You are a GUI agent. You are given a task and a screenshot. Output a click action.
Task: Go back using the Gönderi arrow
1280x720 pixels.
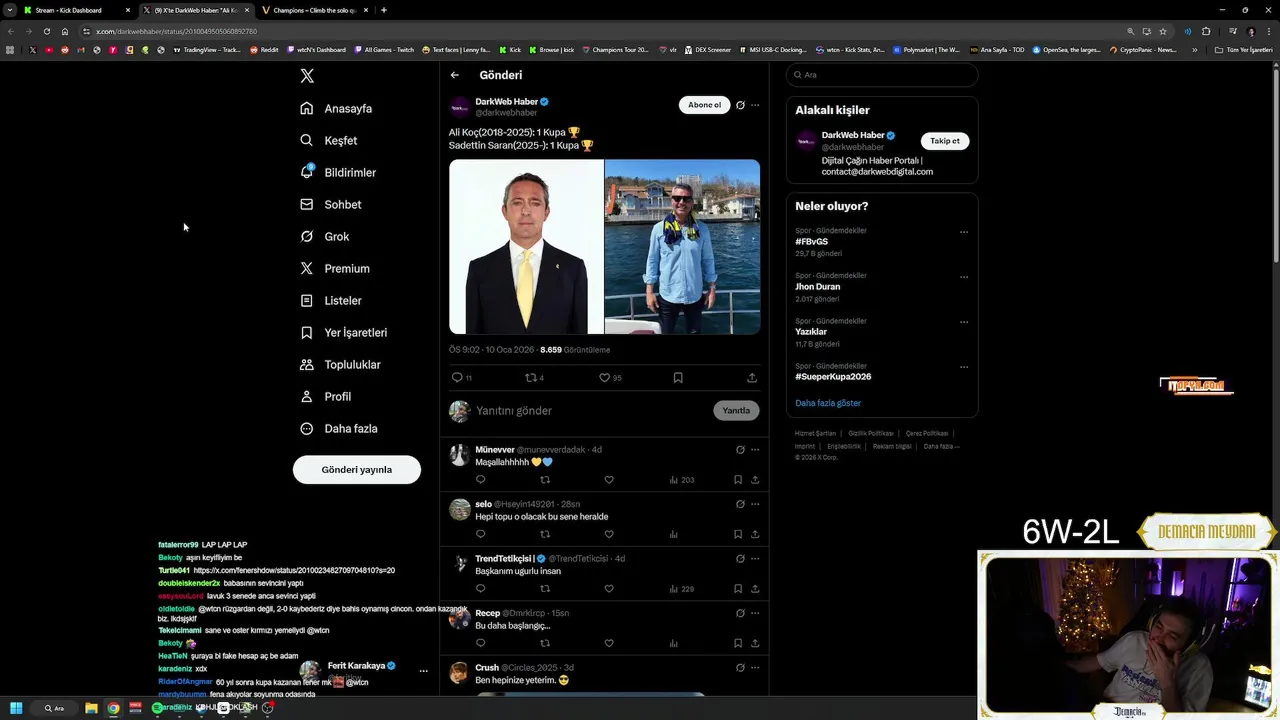[454, 75]
